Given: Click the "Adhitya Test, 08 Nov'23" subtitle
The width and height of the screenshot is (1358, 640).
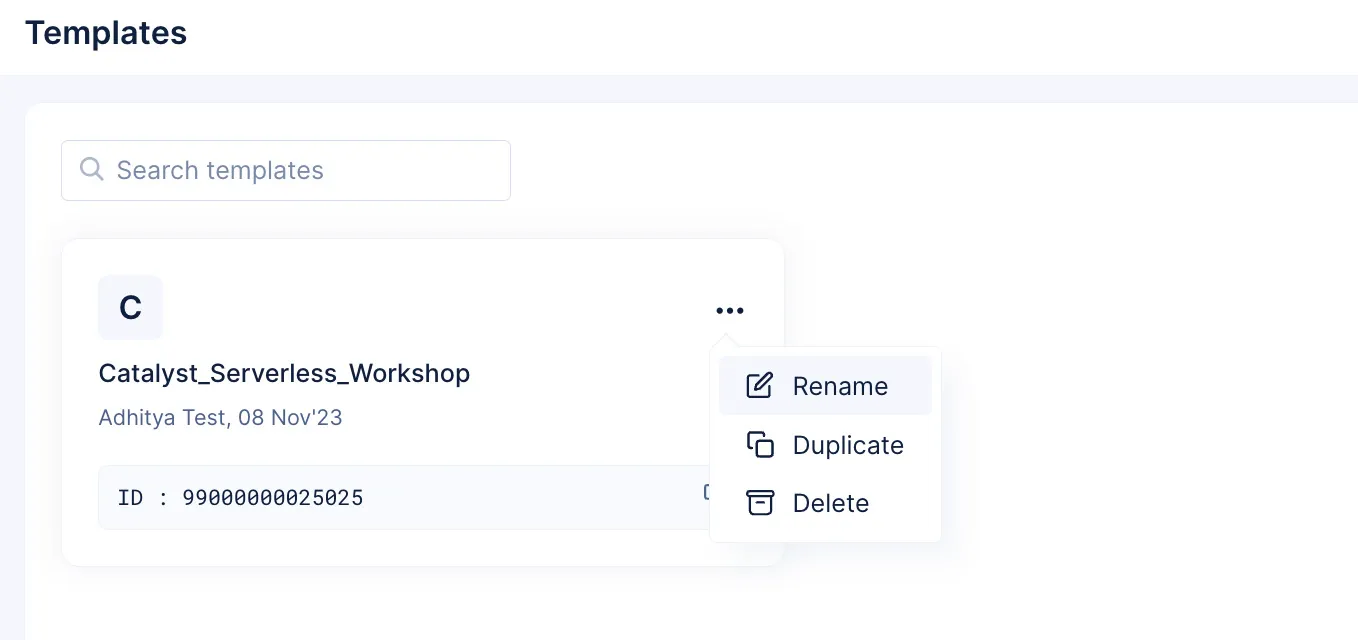Looking at the screenshot, I should [x=220, y=417].
